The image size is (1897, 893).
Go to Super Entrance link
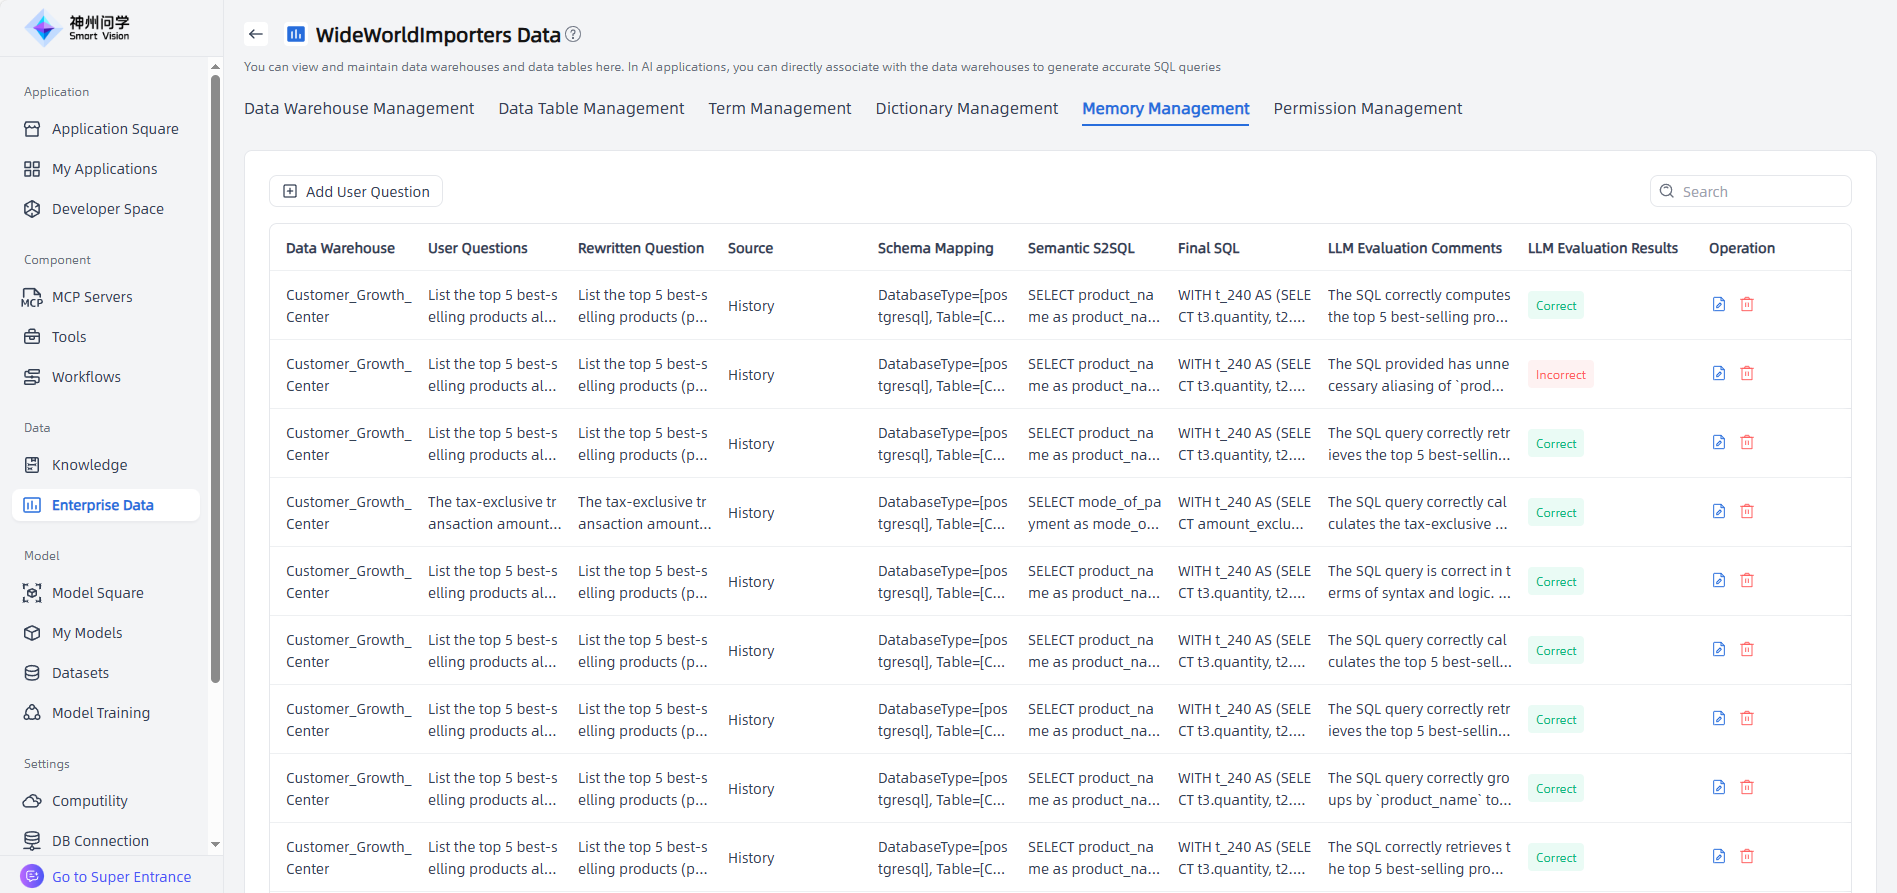tap(121, 877)
